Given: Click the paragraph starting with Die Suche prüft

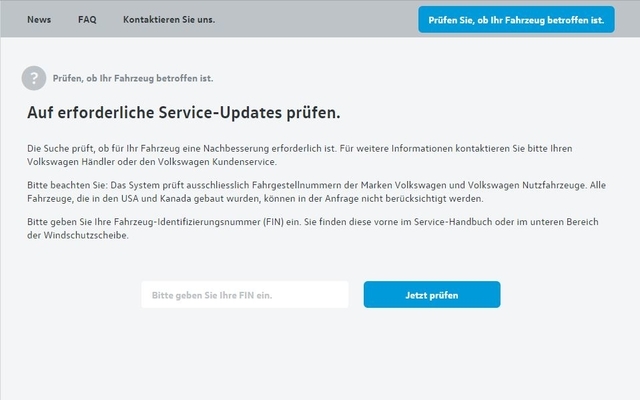Looking at the screenshot, I should [x=300, y=155].
